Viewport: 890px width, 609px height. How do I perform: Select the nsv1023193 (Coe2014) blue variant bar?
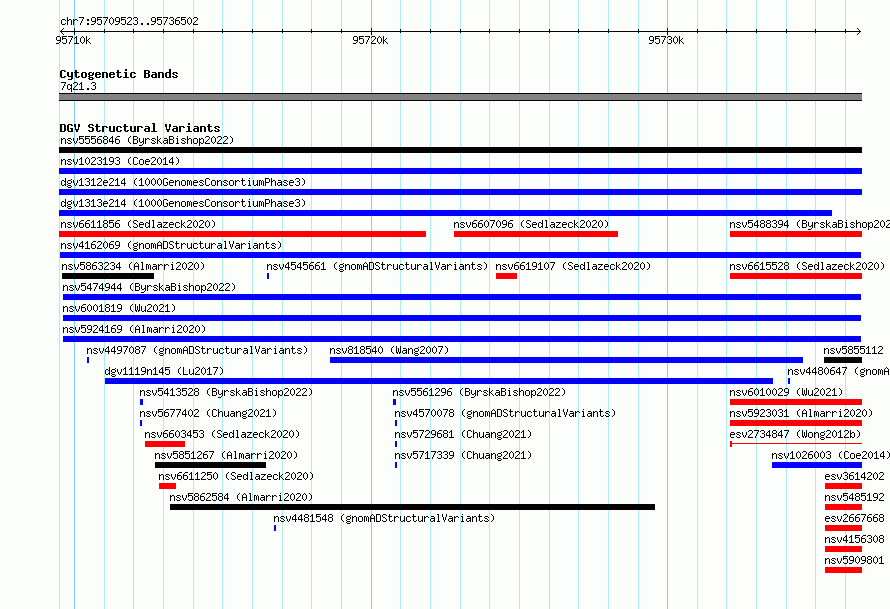[x=460, y=171]
